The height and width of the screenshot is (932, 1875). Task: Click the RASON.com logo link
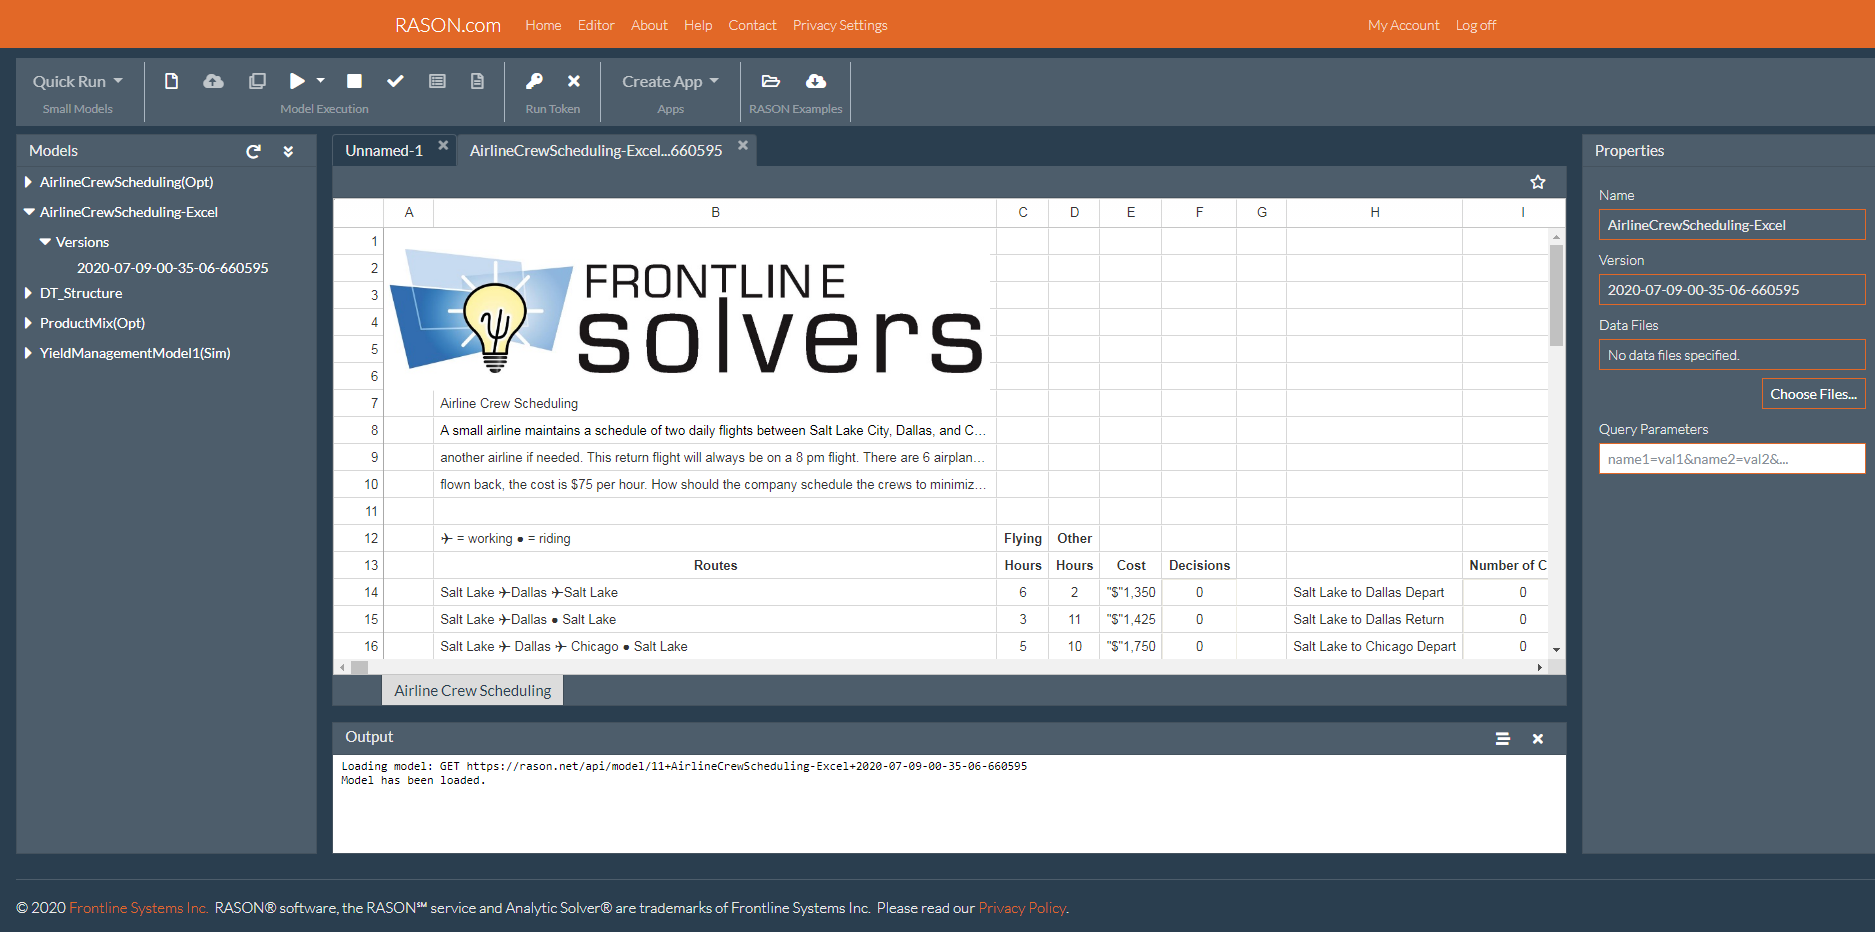(448, 25)
